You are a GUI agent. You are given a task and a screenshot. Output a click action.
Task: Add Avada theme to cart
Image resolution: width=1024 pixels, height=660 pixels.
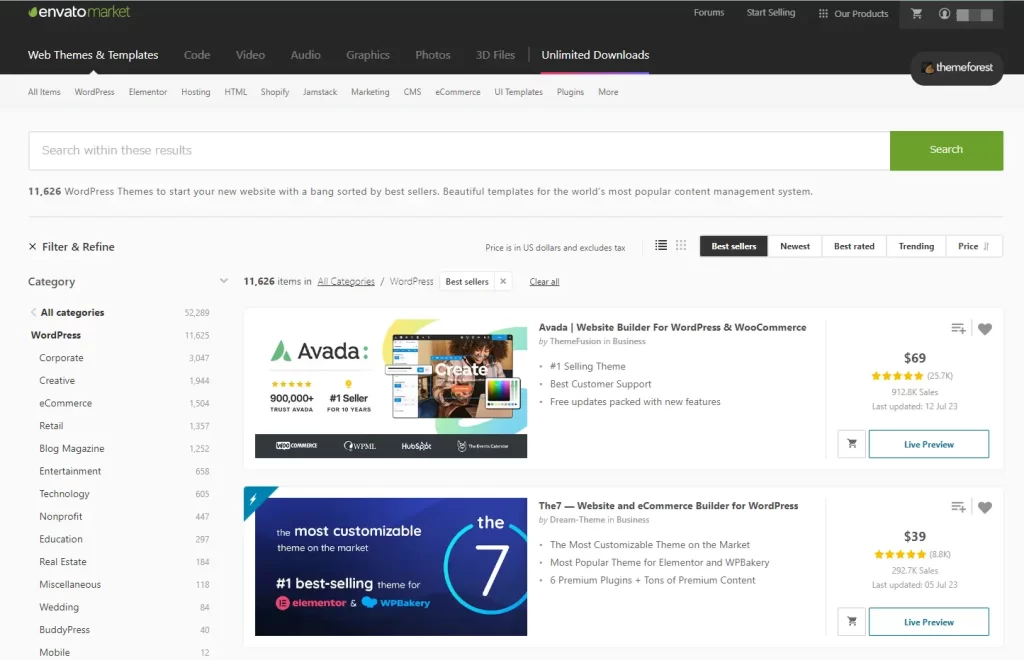point(851,443)
